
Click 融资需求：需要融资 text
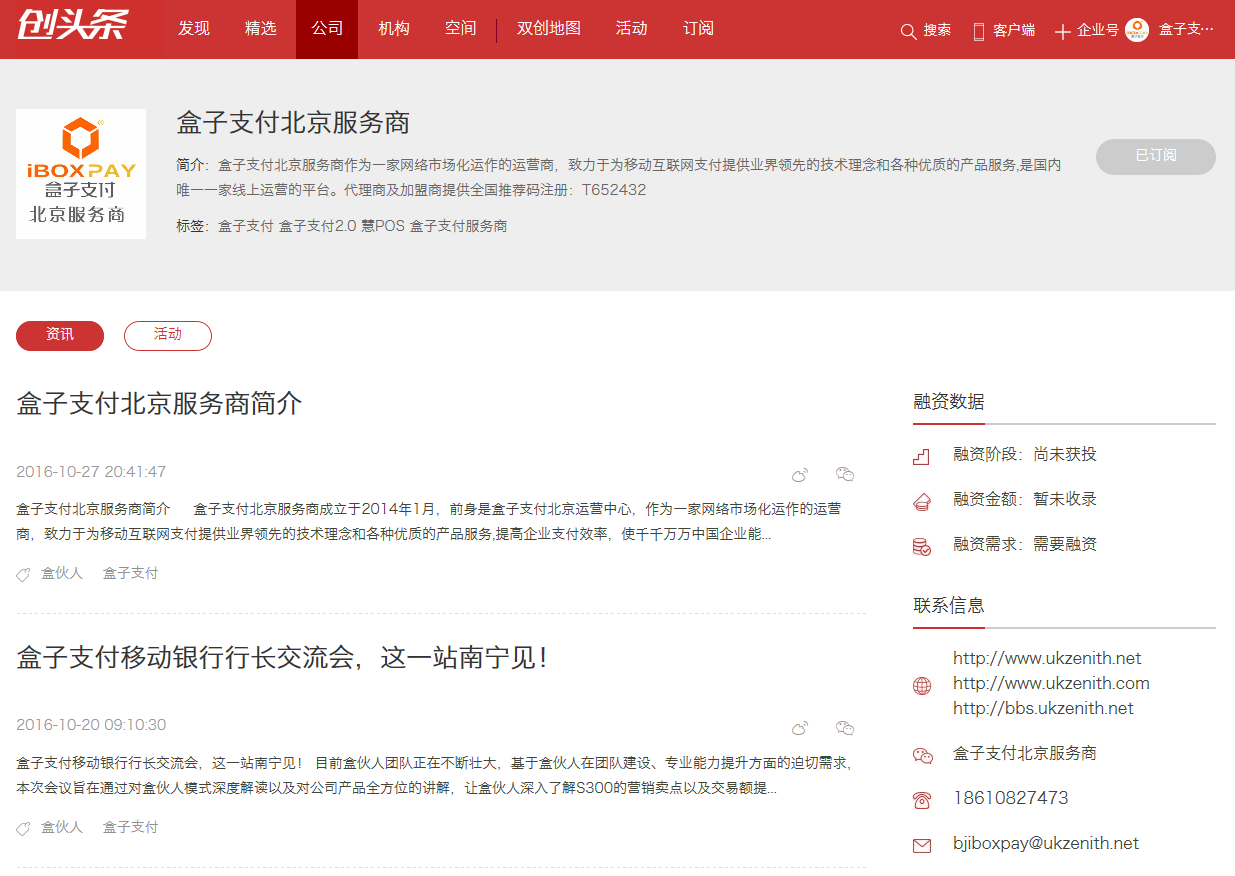click(1025, 545)
